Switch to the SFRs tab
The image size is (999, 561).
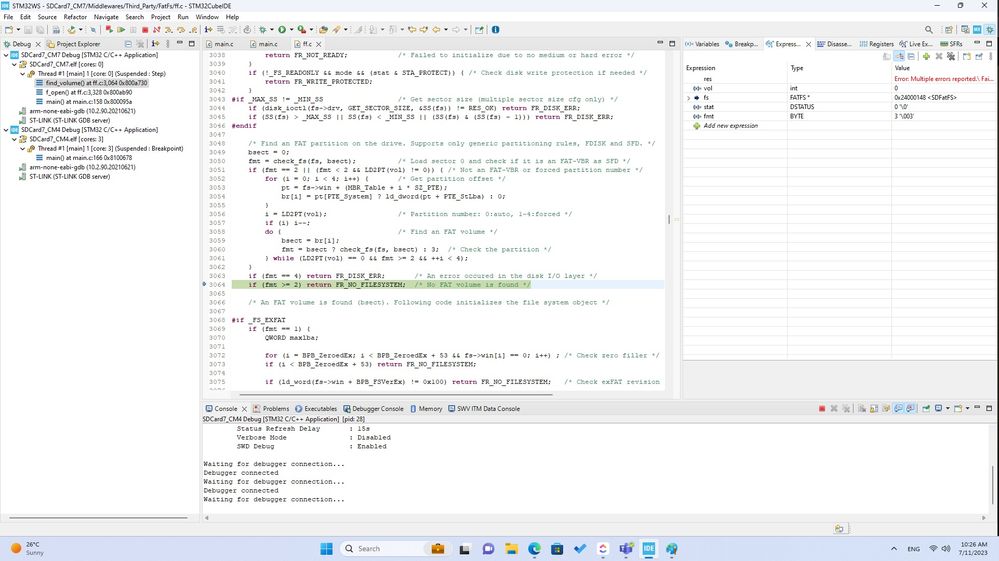tap(952, 44)
